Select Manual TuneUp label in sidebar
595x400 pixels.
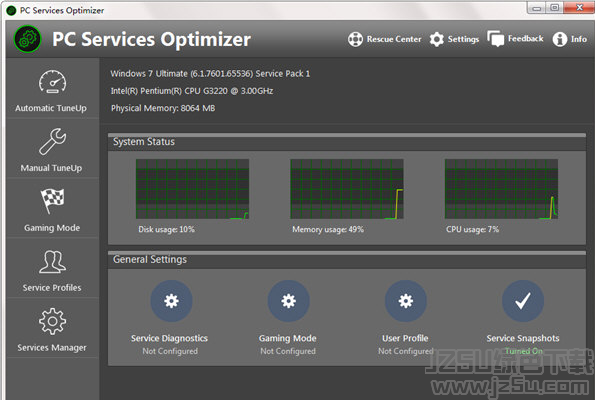click(51, 168)
